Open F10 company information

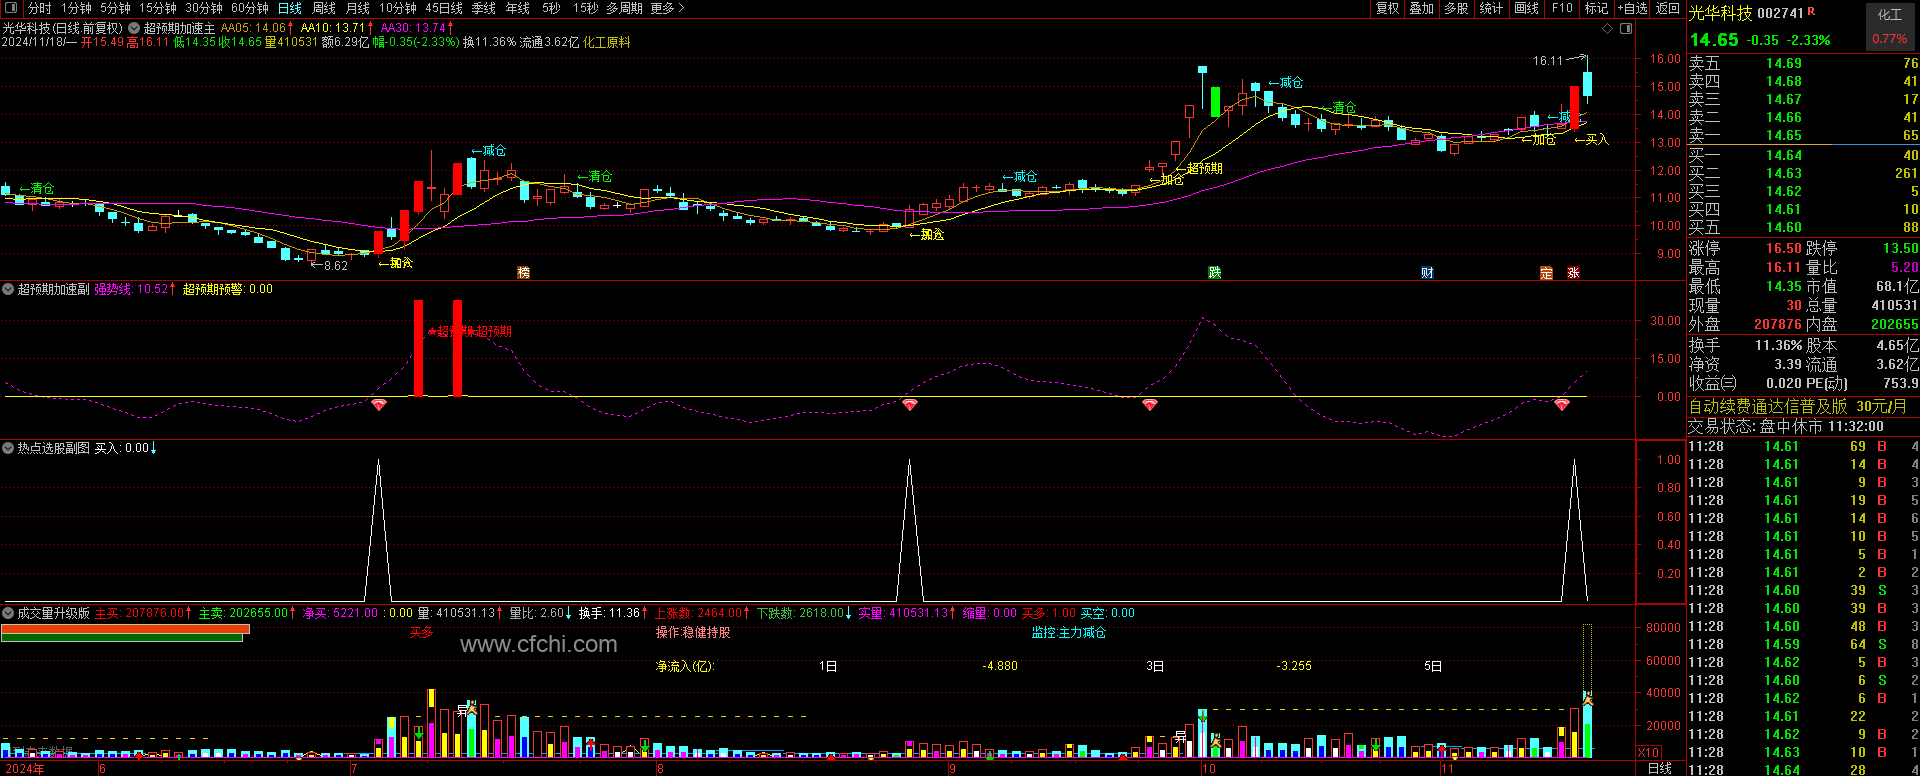[x=1562, y=8]
